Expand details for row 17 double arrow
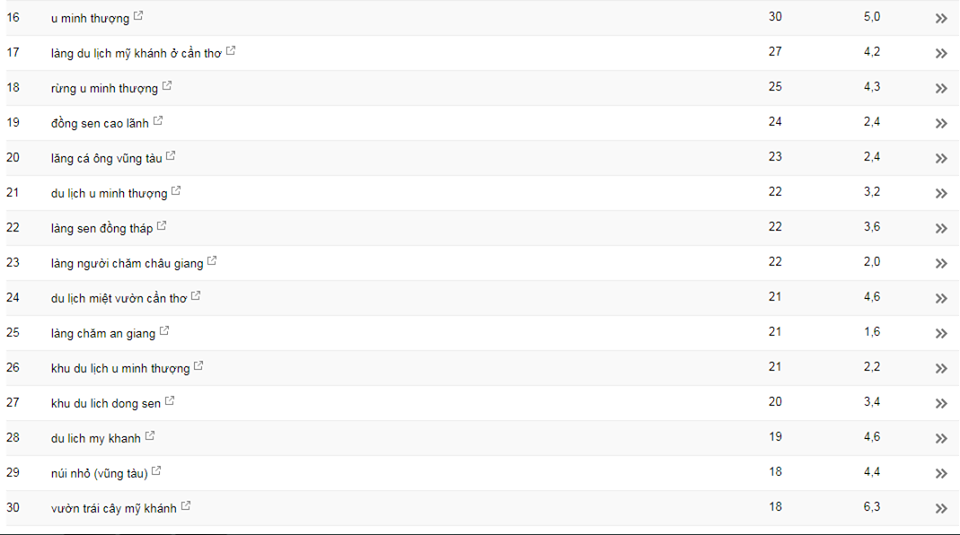Viewport: 960px width, 535px height. pyautogui.click(x=941, y=53)
